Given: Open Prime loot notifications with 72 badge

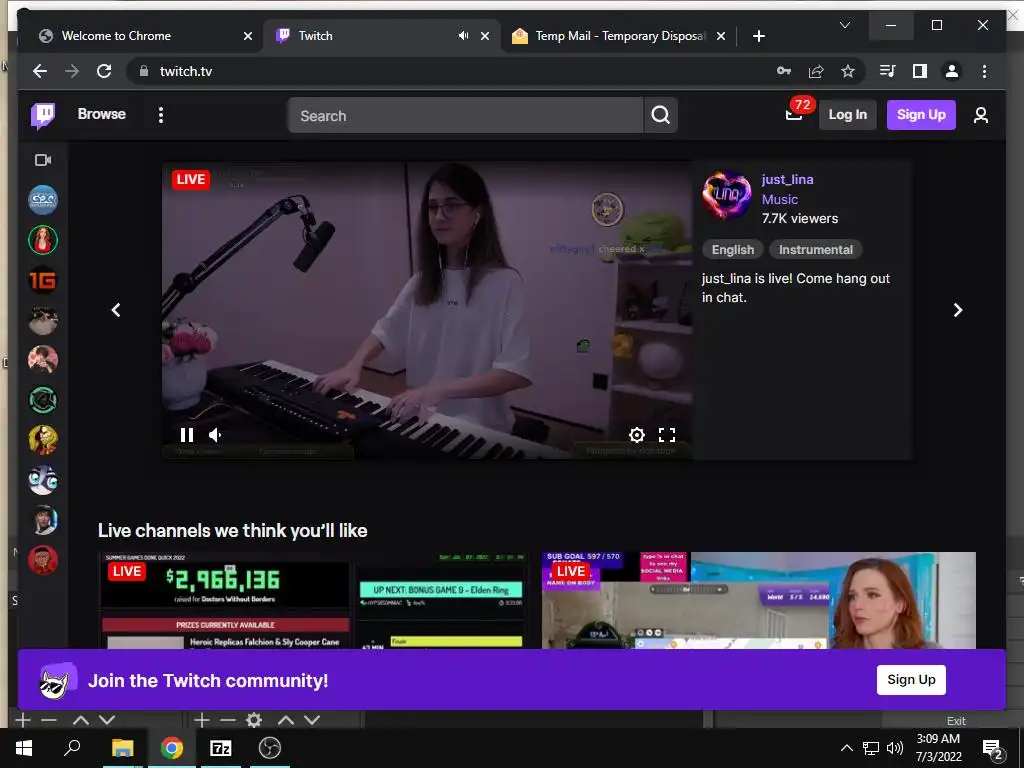Looking at the screenshot, I should 794,114.
